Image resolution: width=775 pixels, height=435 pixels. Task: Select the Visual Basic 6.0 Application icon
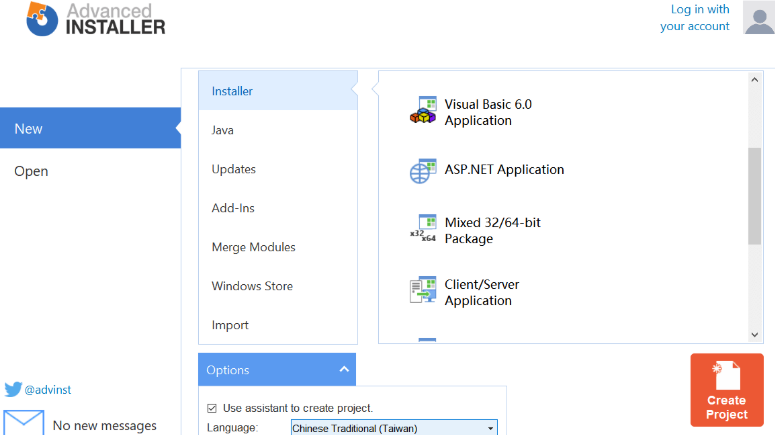423,110
